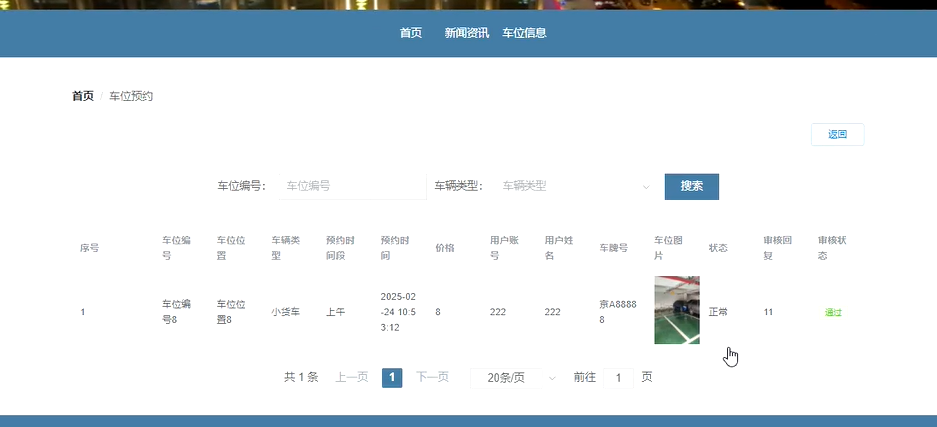The width and height of the screenshot is (937, 427).
Task: Click the 预约时间 column header
Action: click(396, 248)
